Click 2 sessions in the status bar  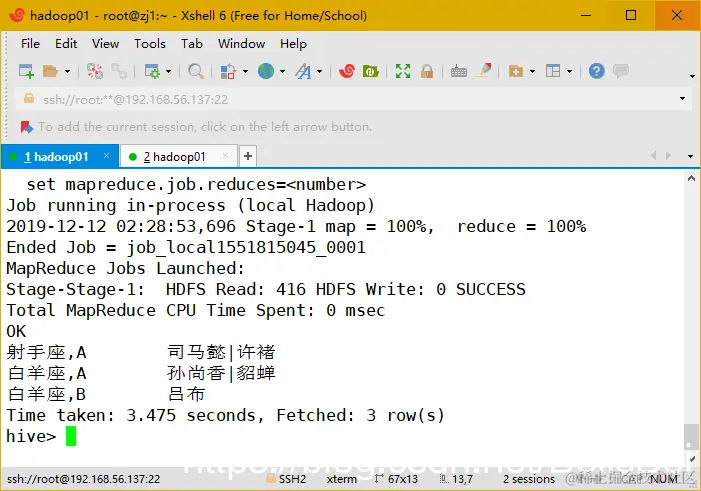(529, 479)
